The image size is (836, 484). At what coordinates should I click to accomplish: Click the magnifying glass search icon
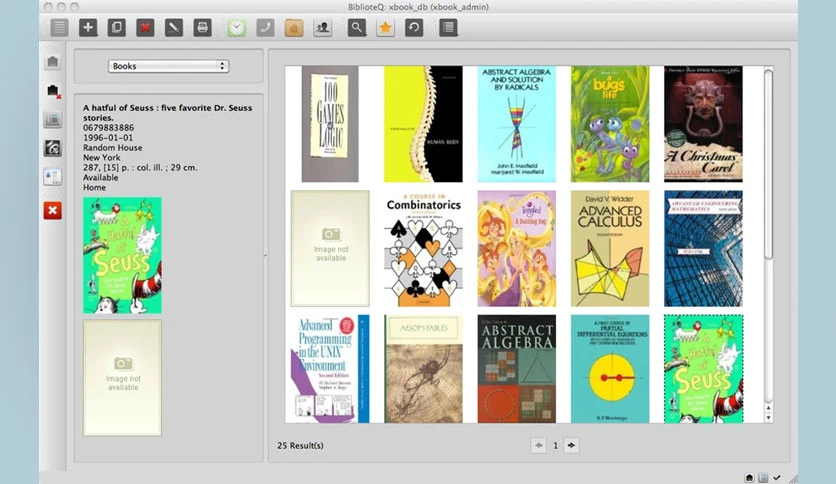[x=357, y=27]
